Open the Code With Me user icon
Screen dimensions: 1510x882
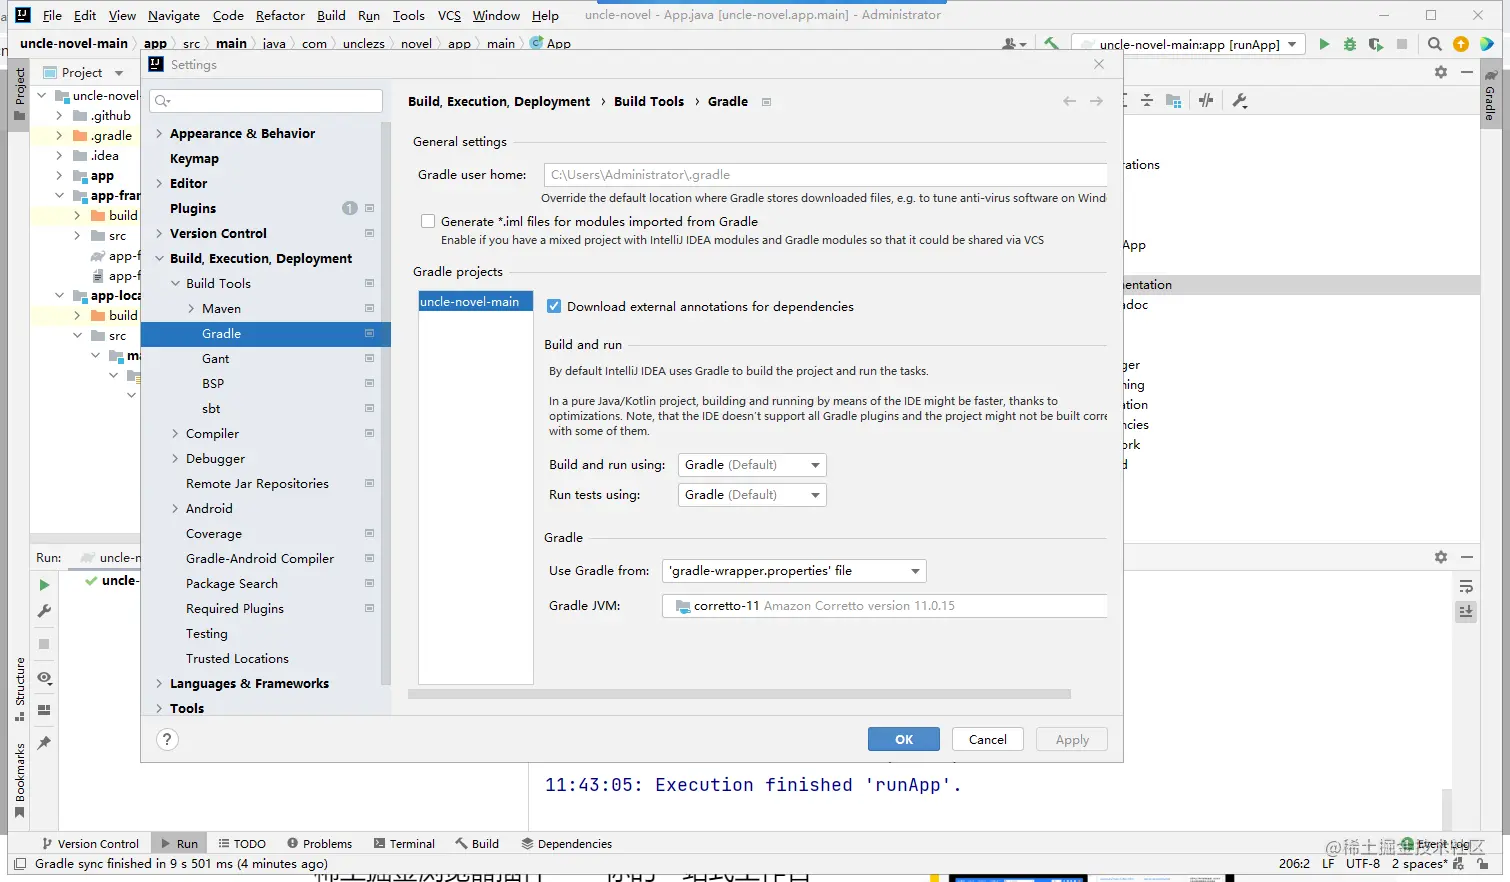pos(1013,44)
